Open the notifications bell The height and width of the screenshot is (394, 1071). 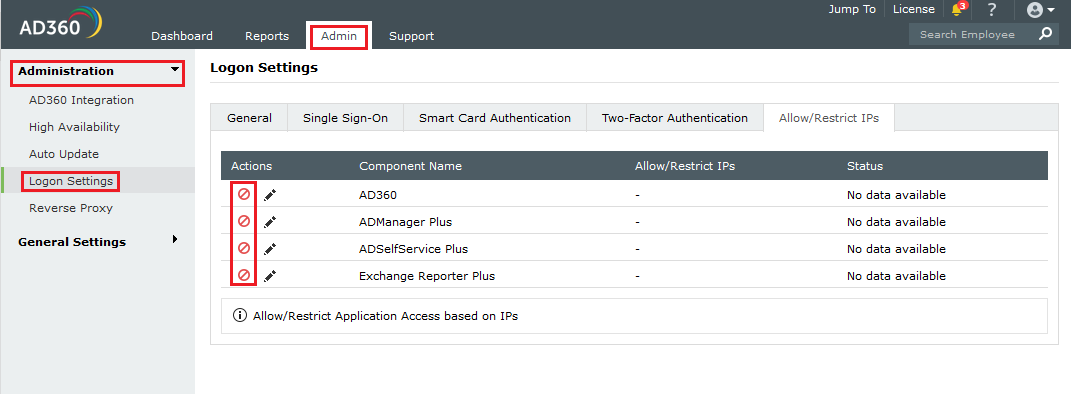coord(958,10)
